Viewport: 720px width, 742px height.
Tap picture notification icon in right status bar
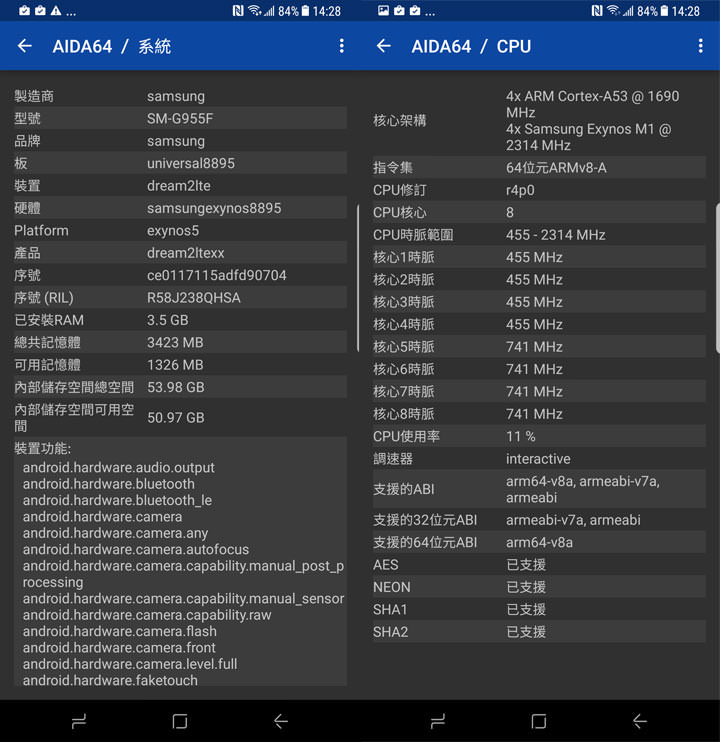click(x=383, y=11)
